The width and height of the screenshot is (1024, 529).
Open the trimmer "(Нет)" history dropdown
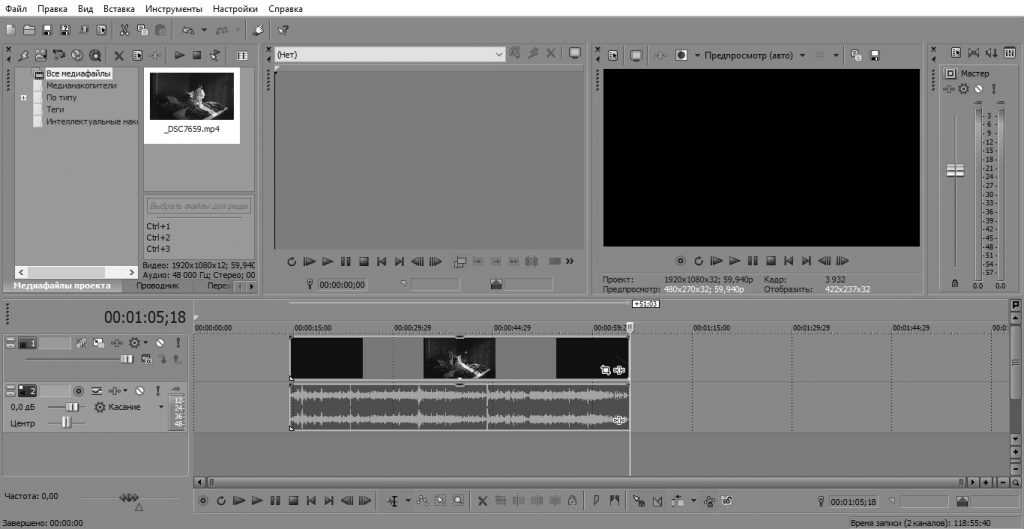click(500, 54)
